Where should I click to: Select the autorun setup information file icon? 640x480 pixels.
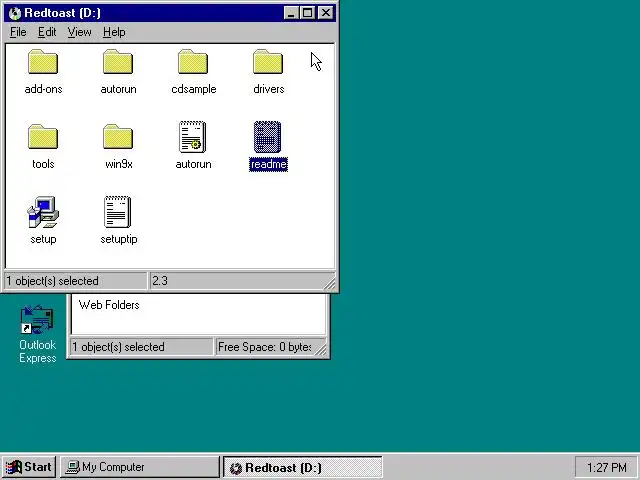(x=193, y=137)
